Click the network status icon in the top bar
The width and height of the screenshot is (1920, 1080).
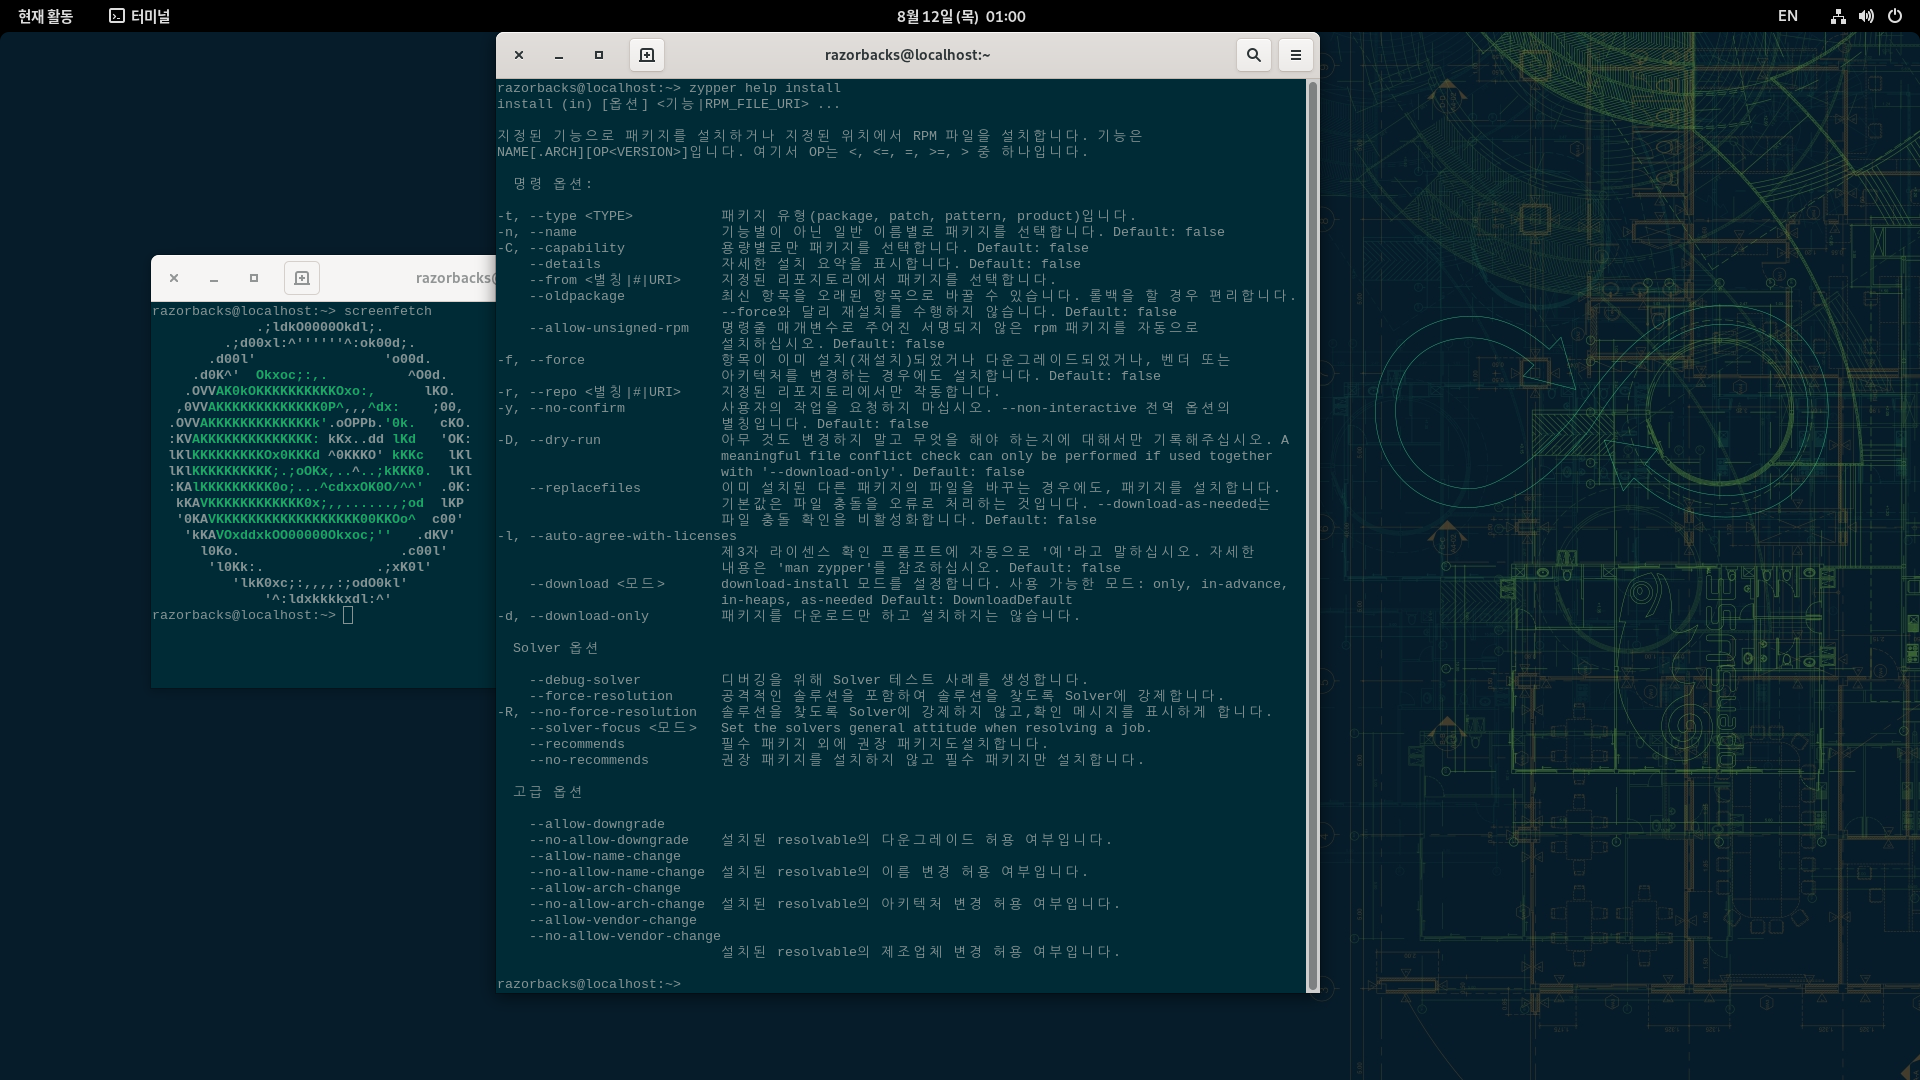pyautogui.click(x=1838, y=16)
